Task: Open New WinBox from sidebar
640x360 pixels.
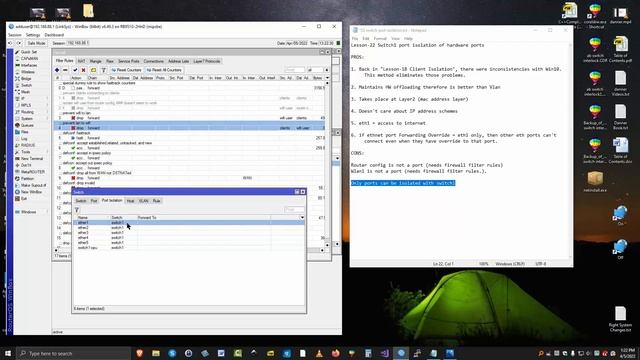Action: (31, 192)
